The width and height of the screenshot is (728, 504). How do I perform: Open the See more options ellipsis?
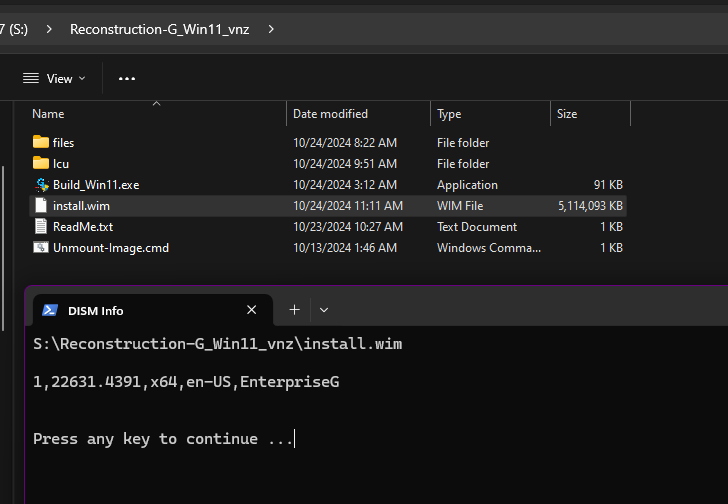(x=126, y=78)
